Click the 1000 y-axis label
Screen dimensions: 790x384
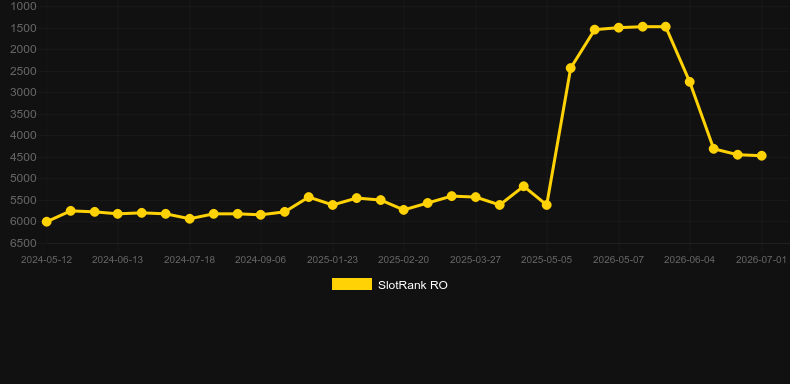24,6
